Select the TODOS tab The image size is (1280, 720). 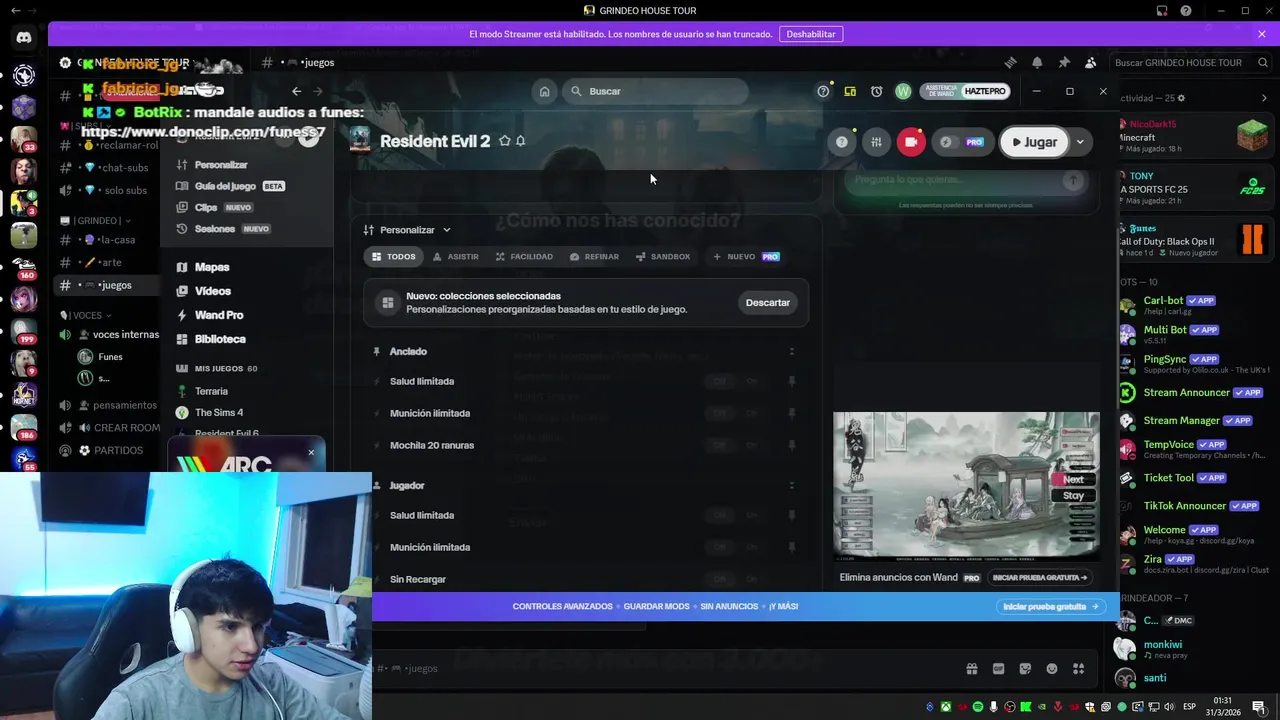[393, 257]
